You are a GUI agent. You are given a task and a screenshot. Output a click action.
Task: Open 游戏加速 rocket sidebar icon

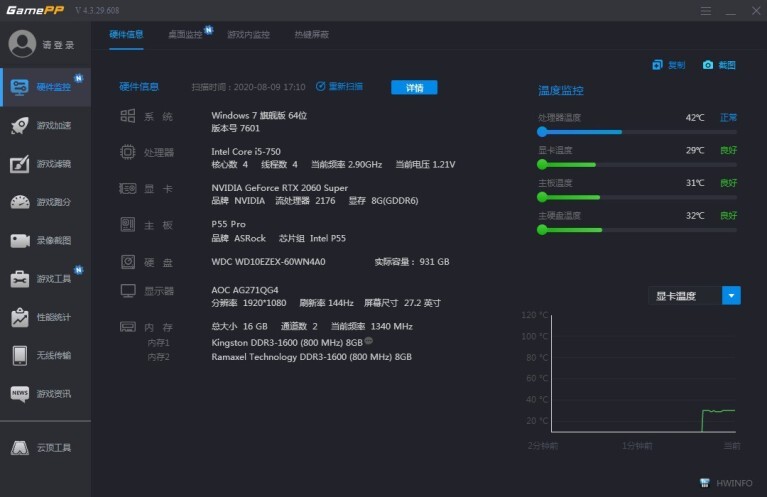point(20,125)
